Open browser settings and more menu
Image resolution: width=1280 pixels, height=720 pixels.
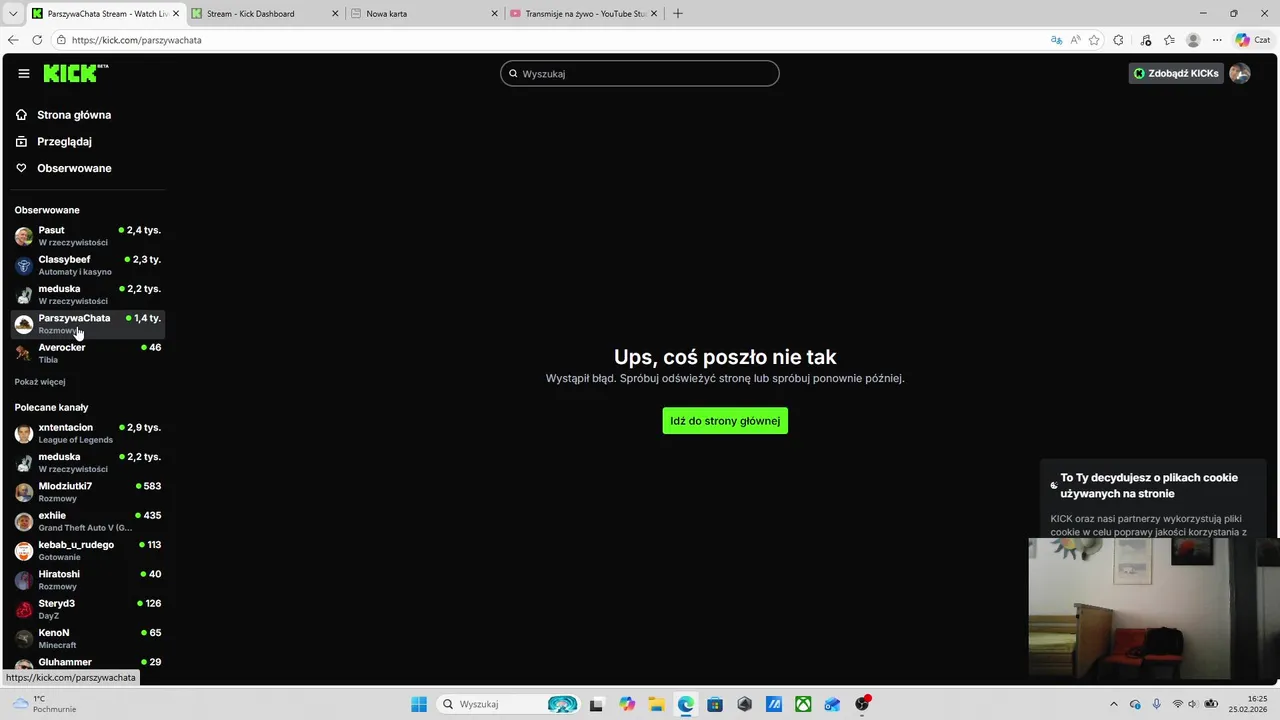click(x=1217, y=40)
